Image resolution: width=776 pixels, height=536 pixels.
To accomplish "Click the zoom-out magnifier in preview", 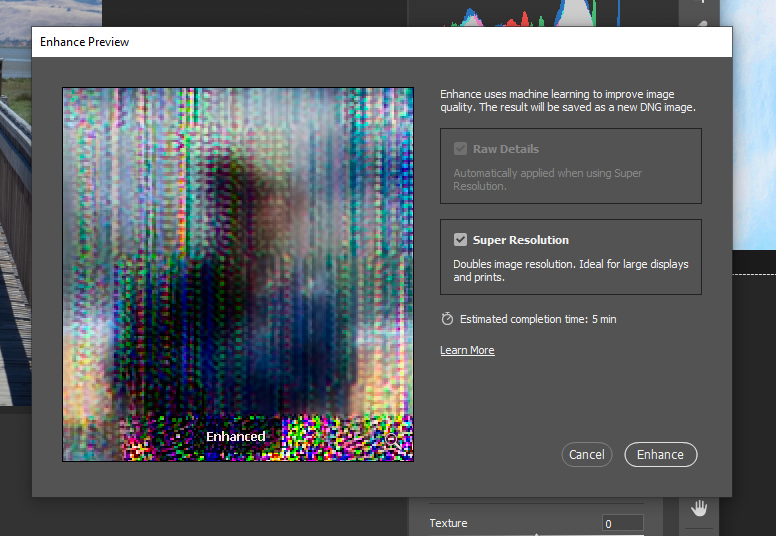I will [392, 438].
